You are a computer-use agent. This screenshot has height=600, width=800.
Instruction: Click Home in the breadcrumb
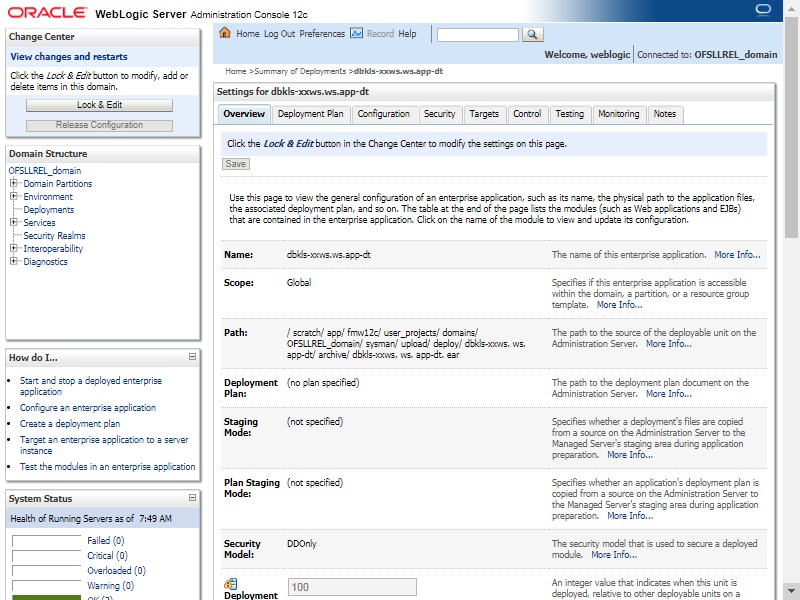[236, 71]
